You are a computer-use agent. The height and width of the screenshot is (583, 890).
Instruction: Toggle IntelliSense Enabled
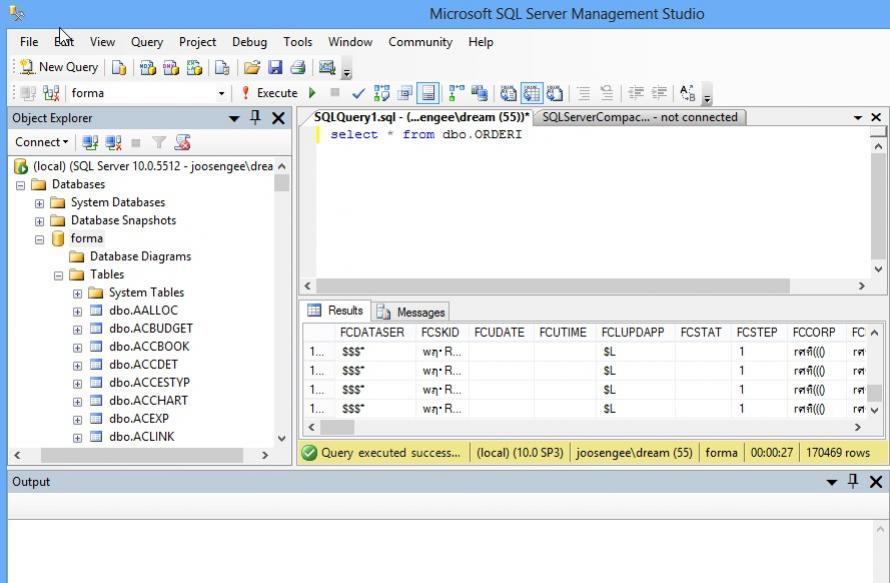[428, 93]
